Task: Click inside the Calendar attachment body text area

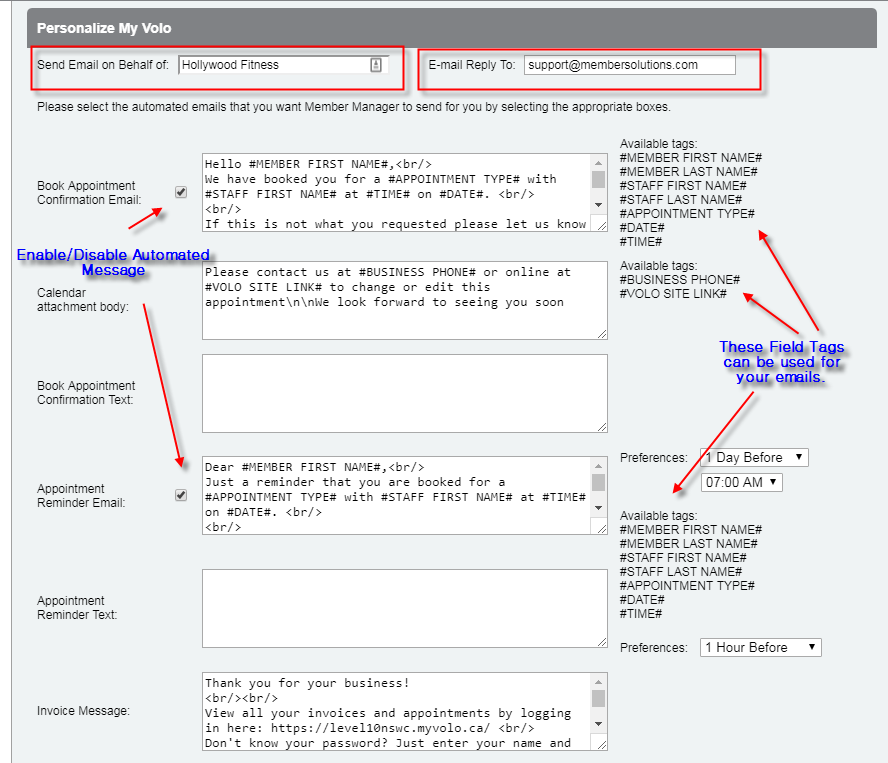Action: [x=400, y=300]
